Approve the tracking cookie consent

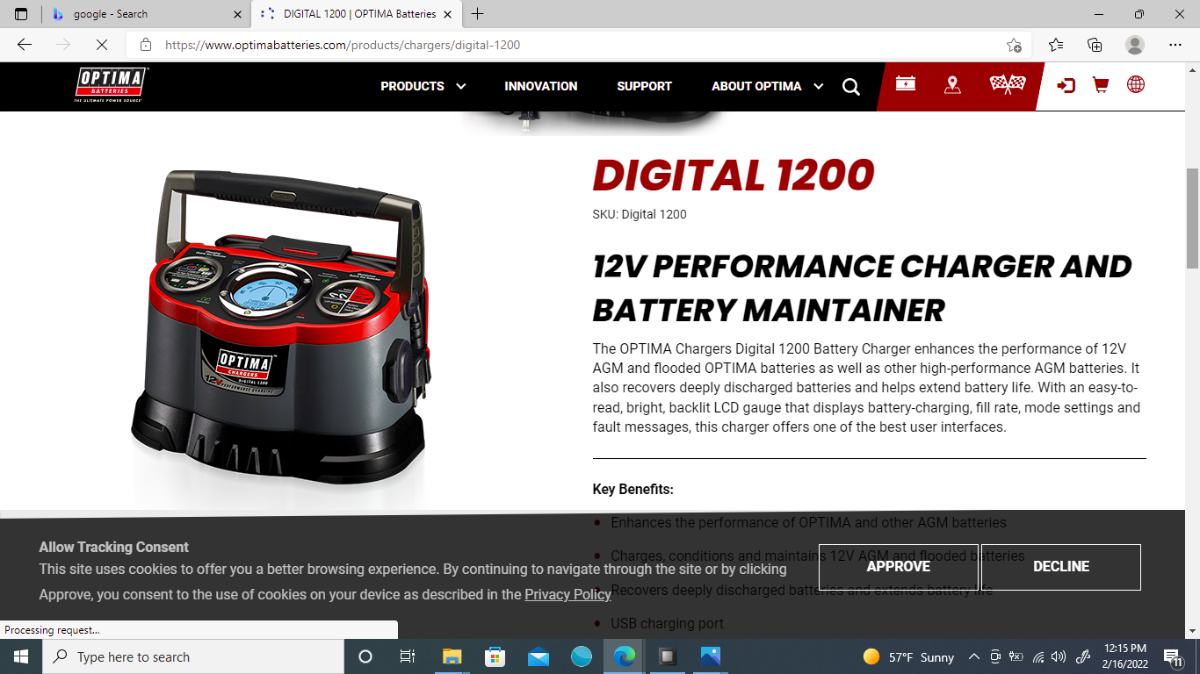pyautogui.click(x=898, y=566)
